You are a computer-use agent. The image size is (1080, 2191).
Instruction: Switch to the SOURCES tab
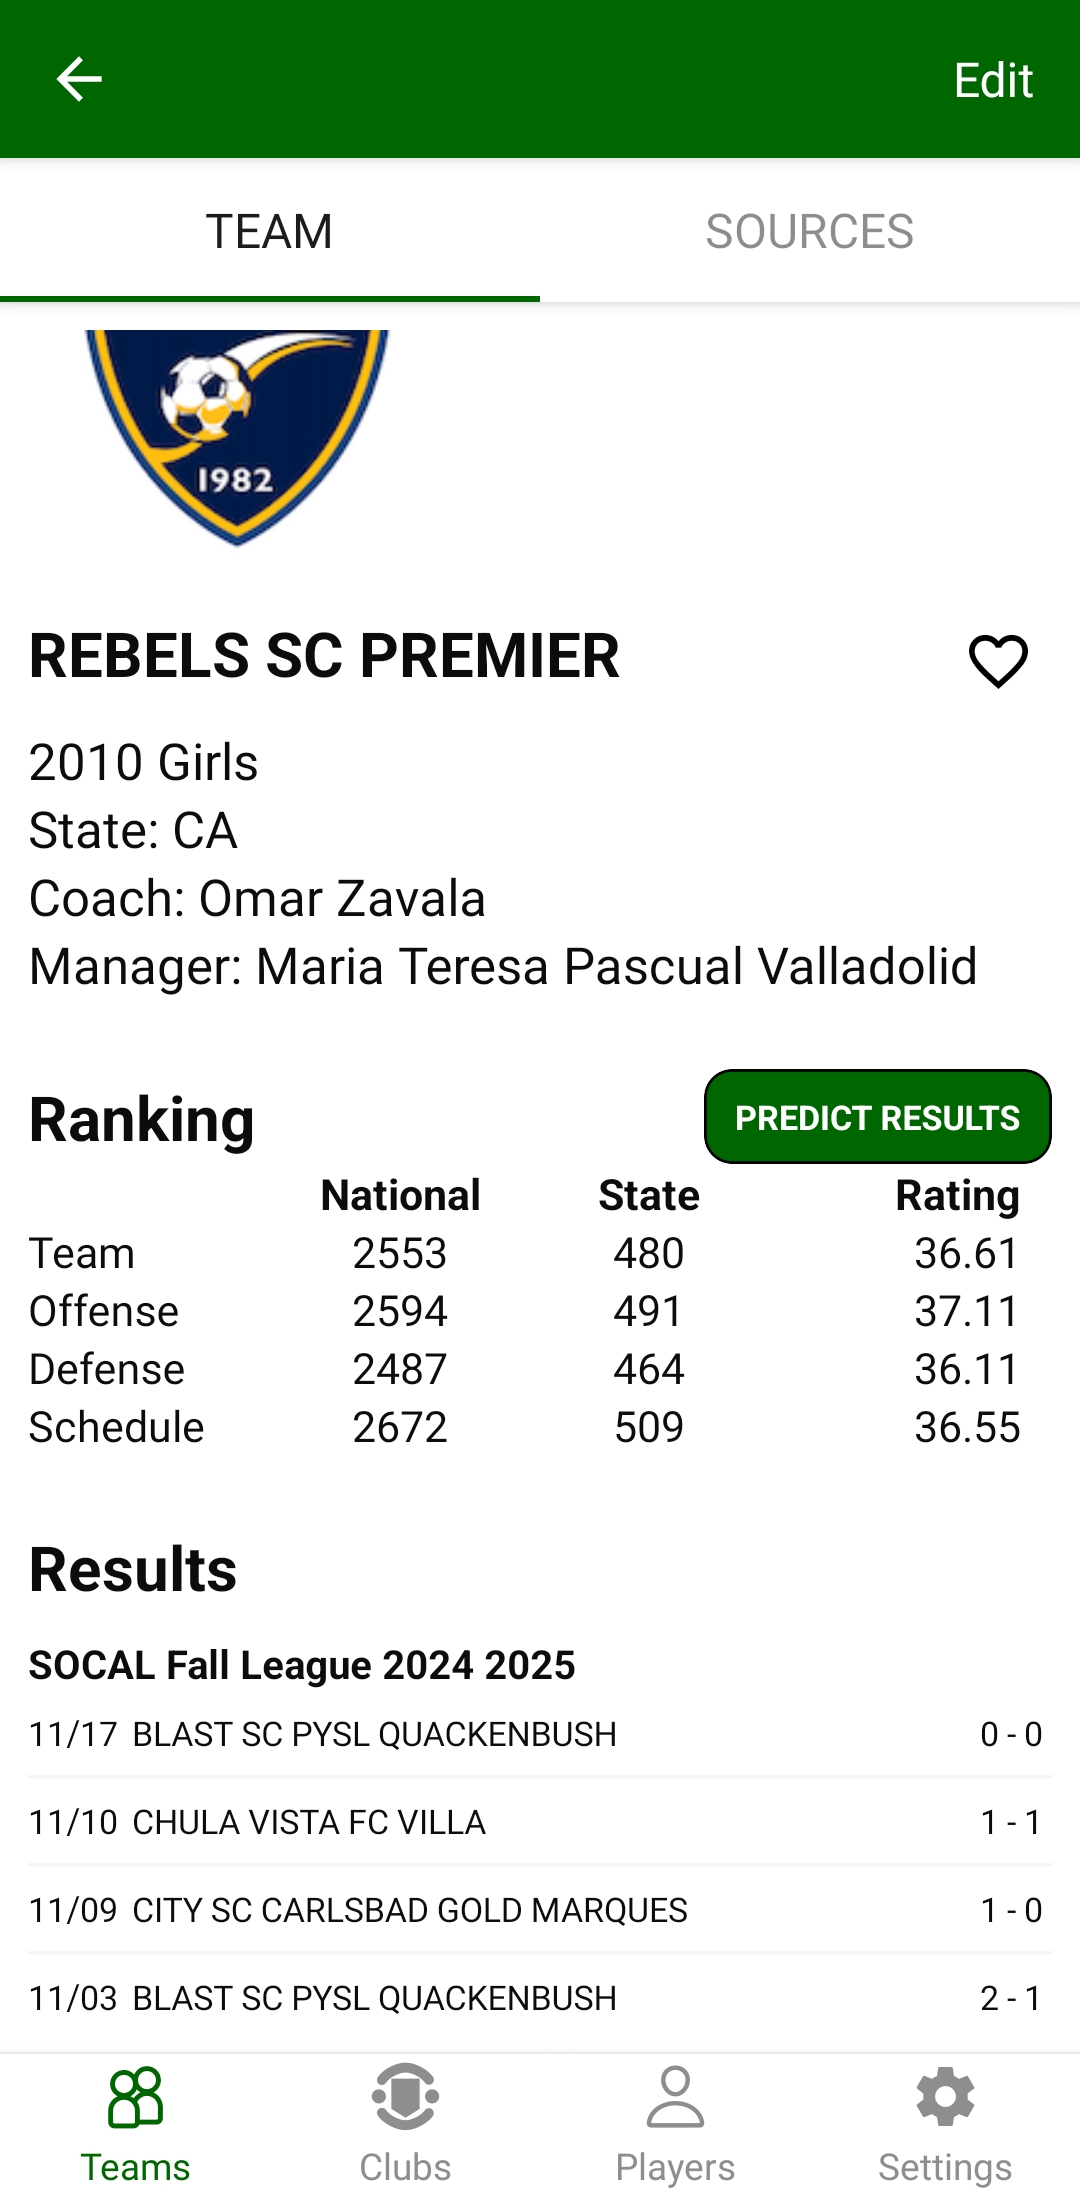pos(810,231)
